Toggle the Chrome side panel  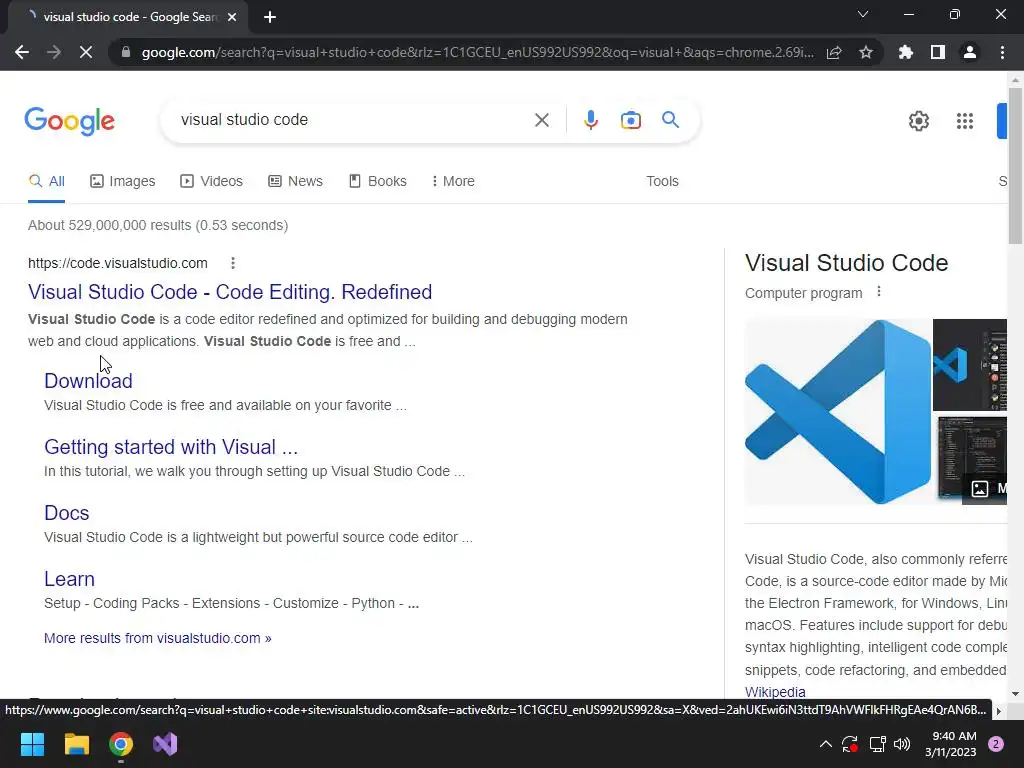point(938,52)
